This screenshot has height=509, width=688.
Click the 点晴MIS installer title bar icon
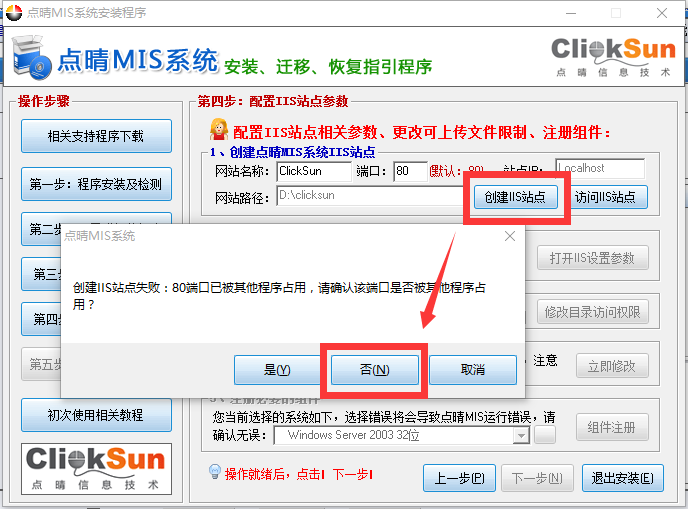pyautogui.click(x=13, y=12)
